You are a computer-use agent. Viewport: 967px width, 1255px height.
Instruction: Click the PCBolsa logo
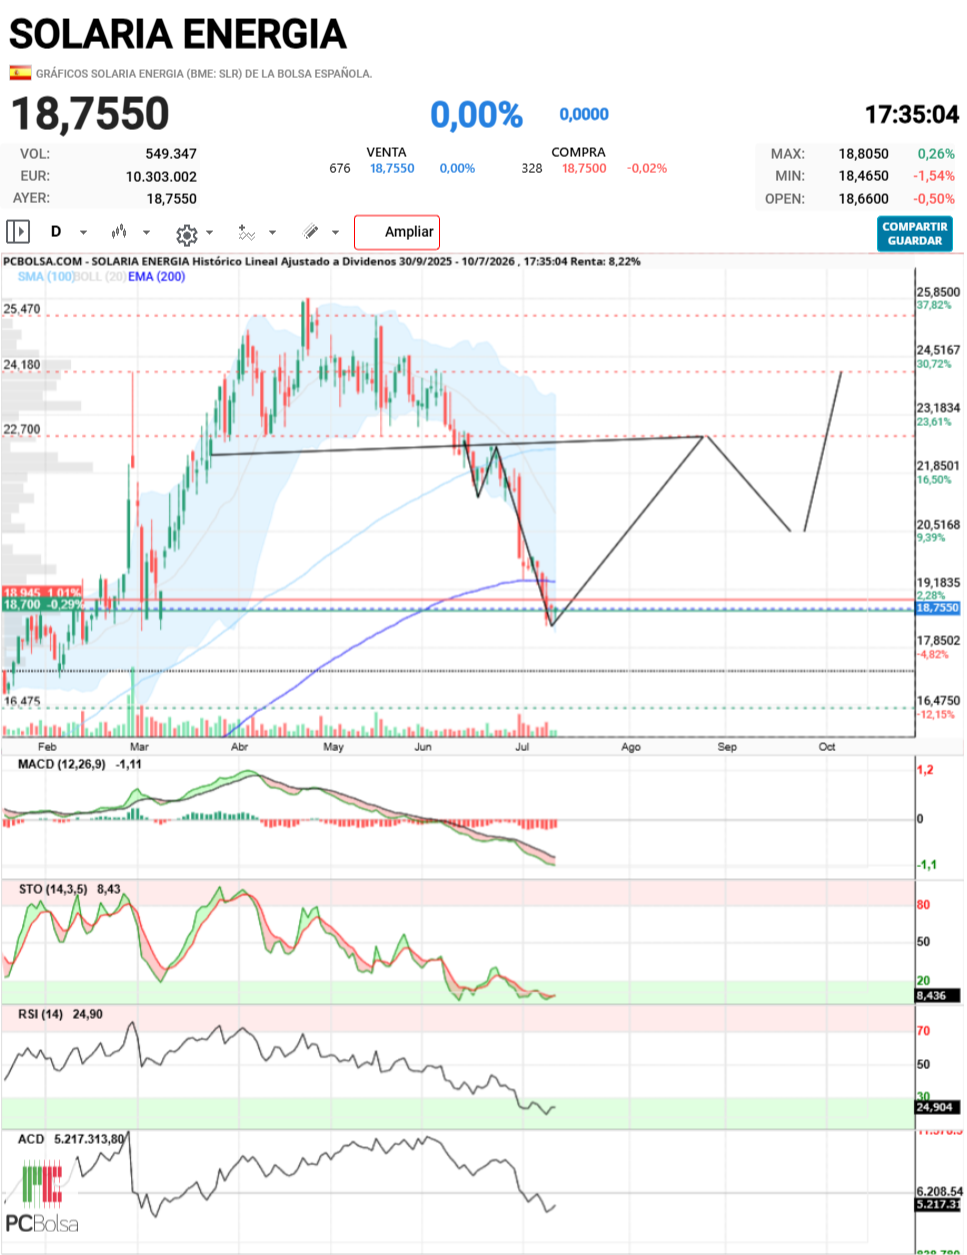42,1197
